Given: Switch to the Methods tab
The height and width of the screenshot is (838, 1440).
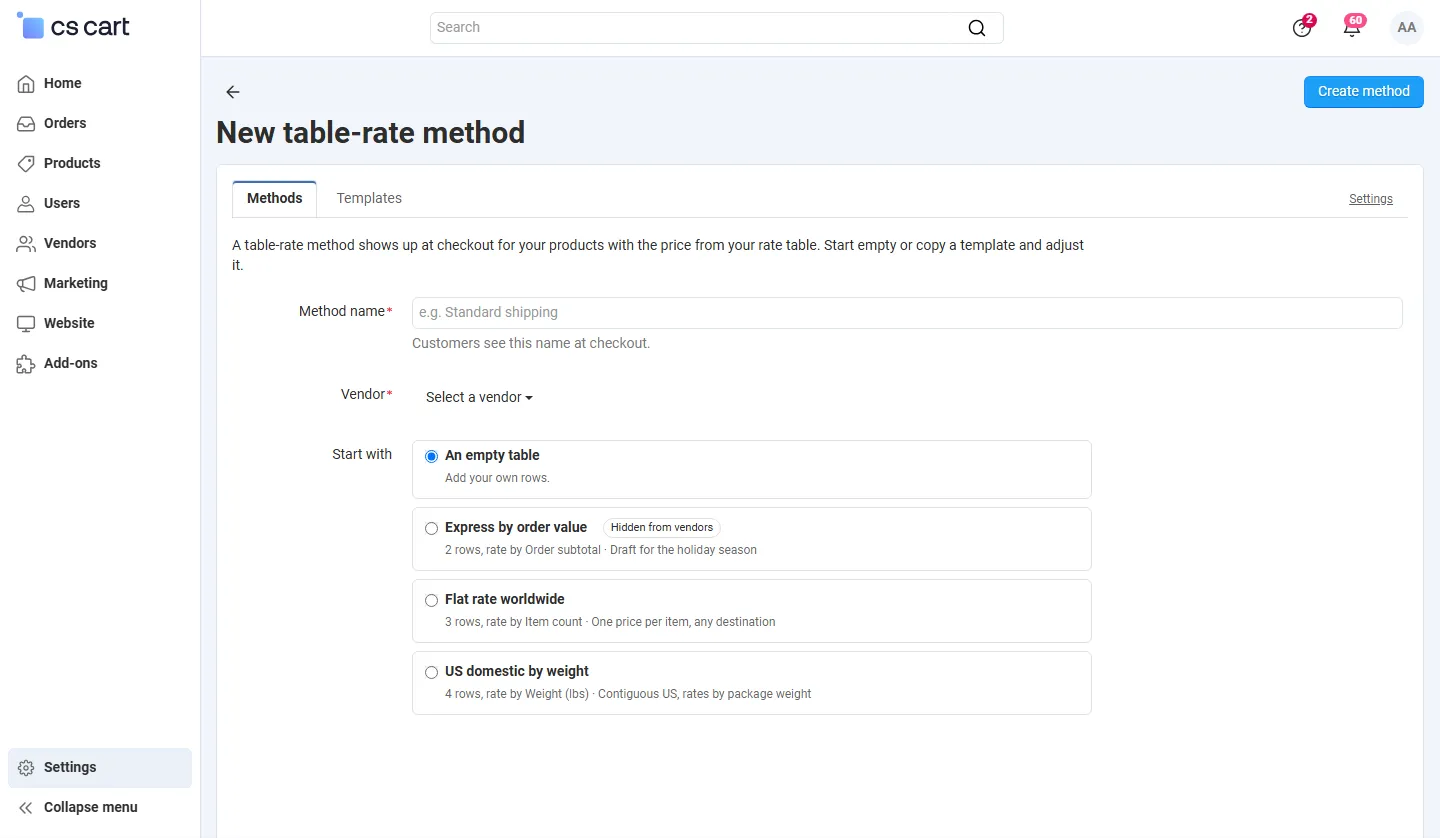Looking at the screenshot, I should click(x=274, y=199).
